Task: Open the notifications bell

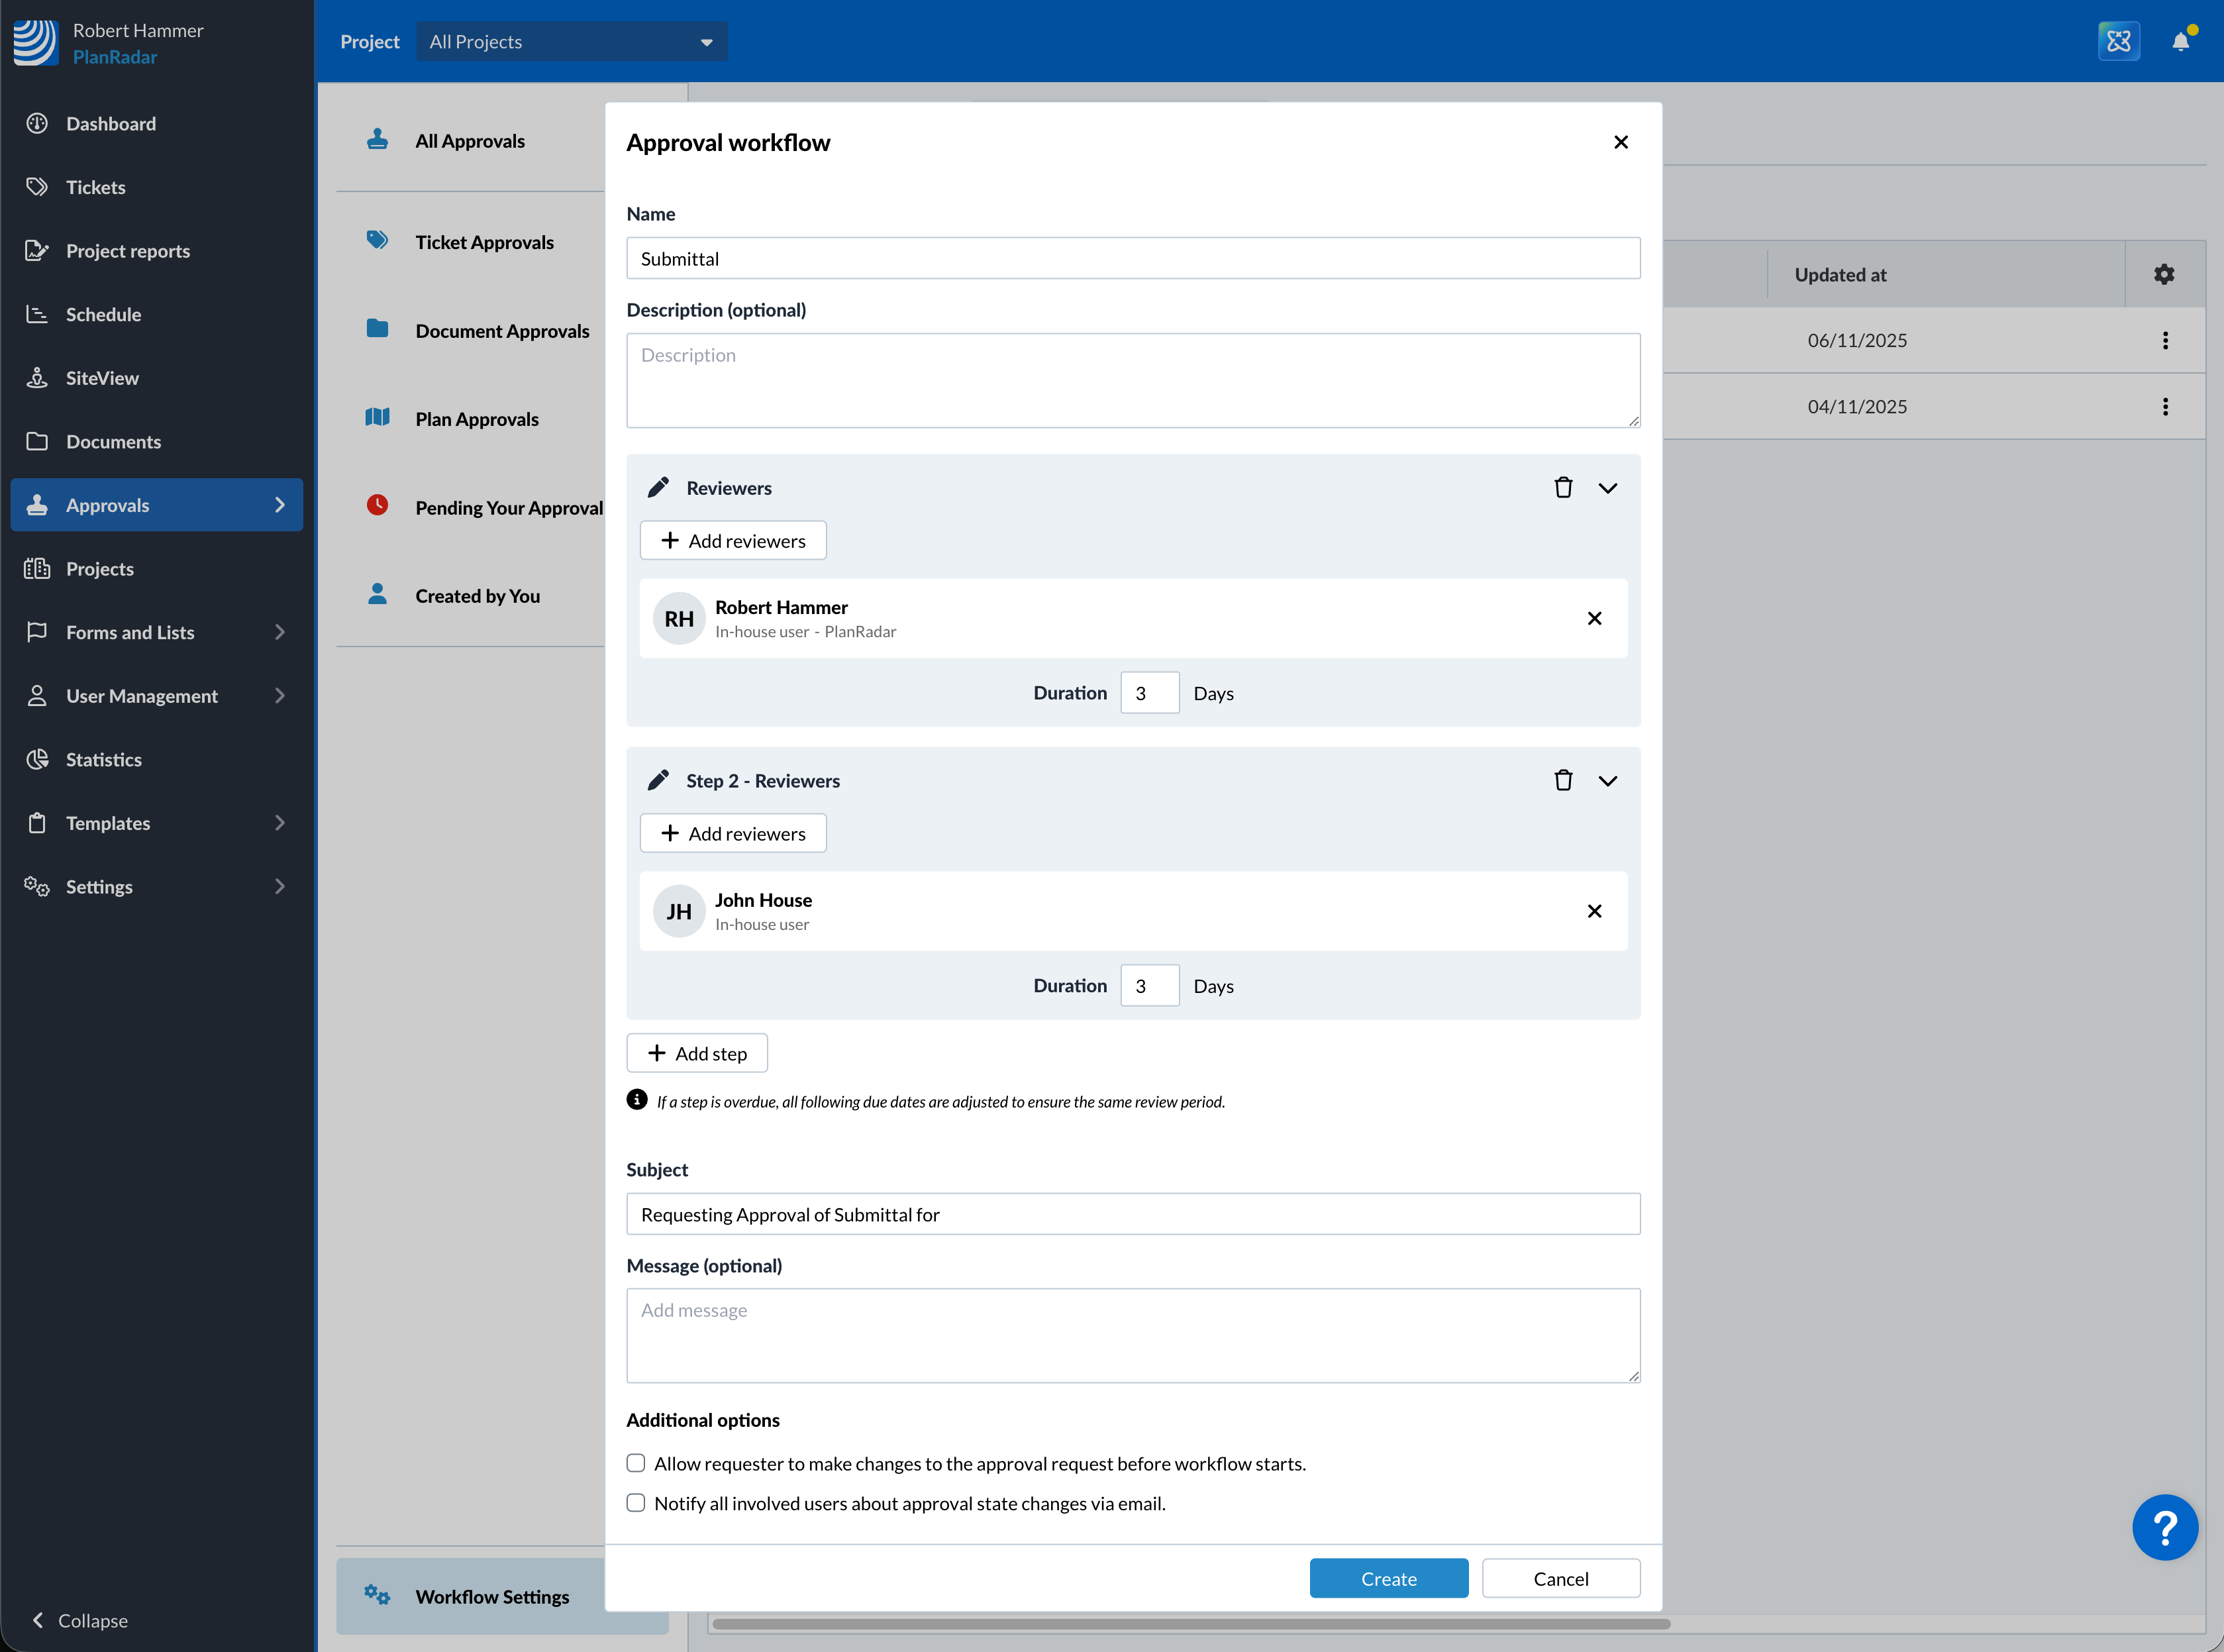Action: pos(2180,42)
